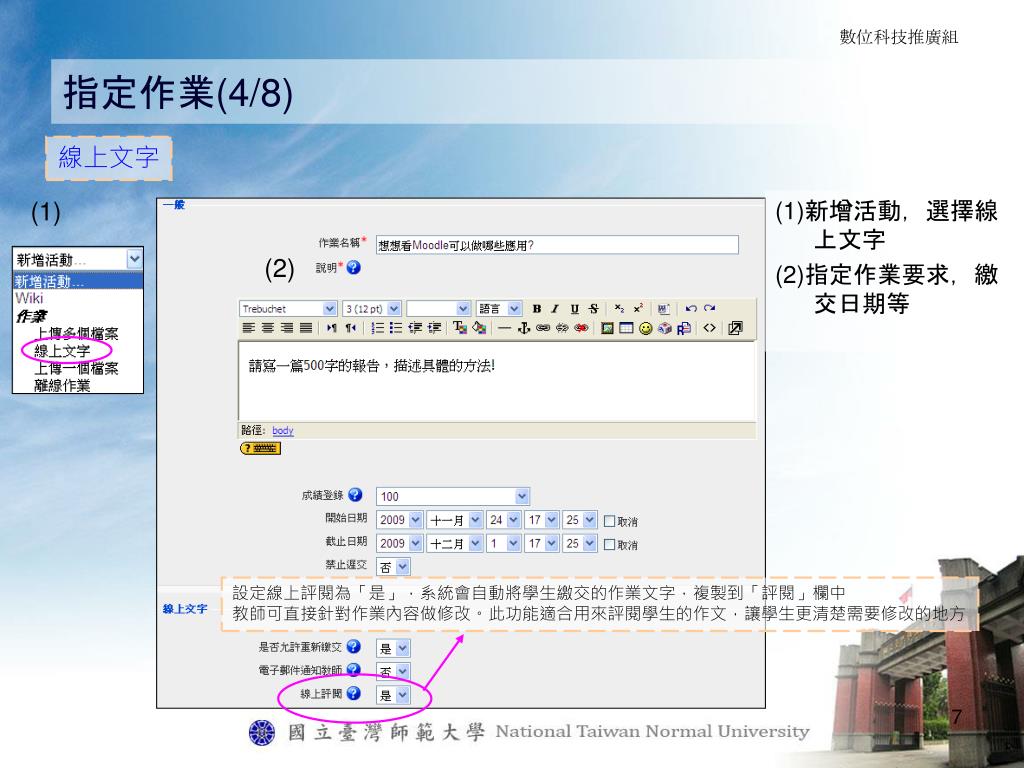Open the 開始日期 year dropdown
Screen dimensions: 1024x768
coord(400,520)
